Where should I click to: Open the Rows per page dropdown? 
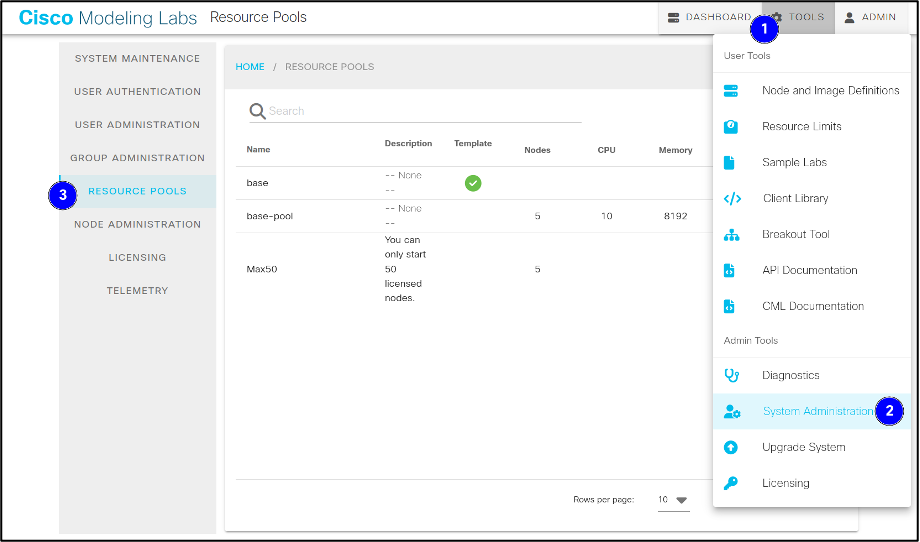click(673, 500)
